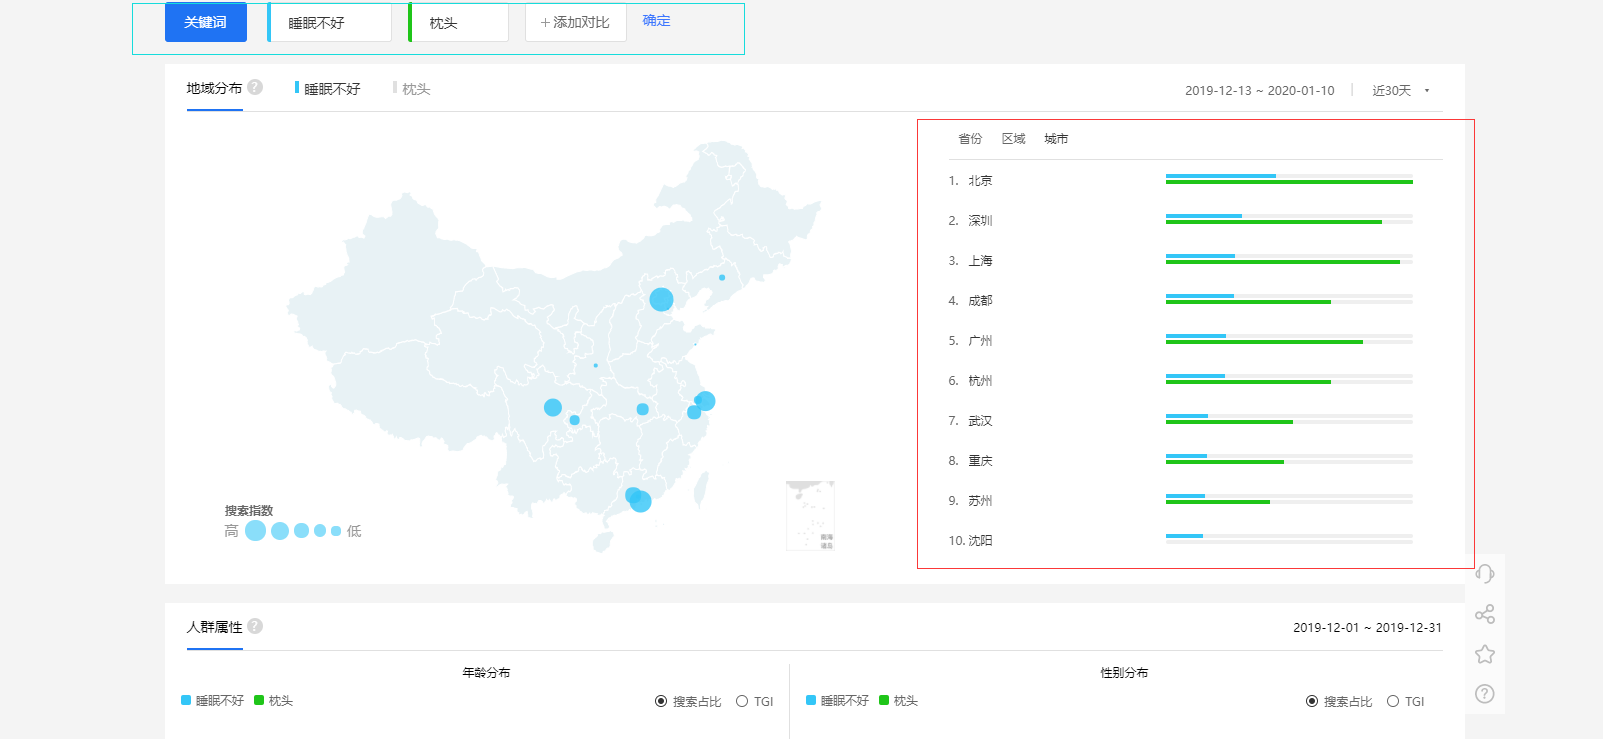The width and height of the screenshot is (1603, 739).
Task: Switch to the 省份 tab
Action: [x=970, y=139]
